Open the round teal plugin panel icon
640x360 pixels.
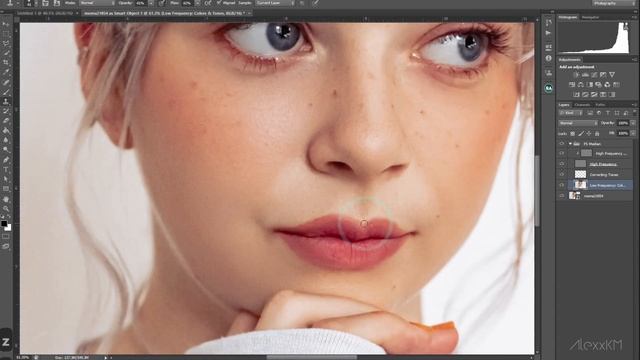click(549, 88)
